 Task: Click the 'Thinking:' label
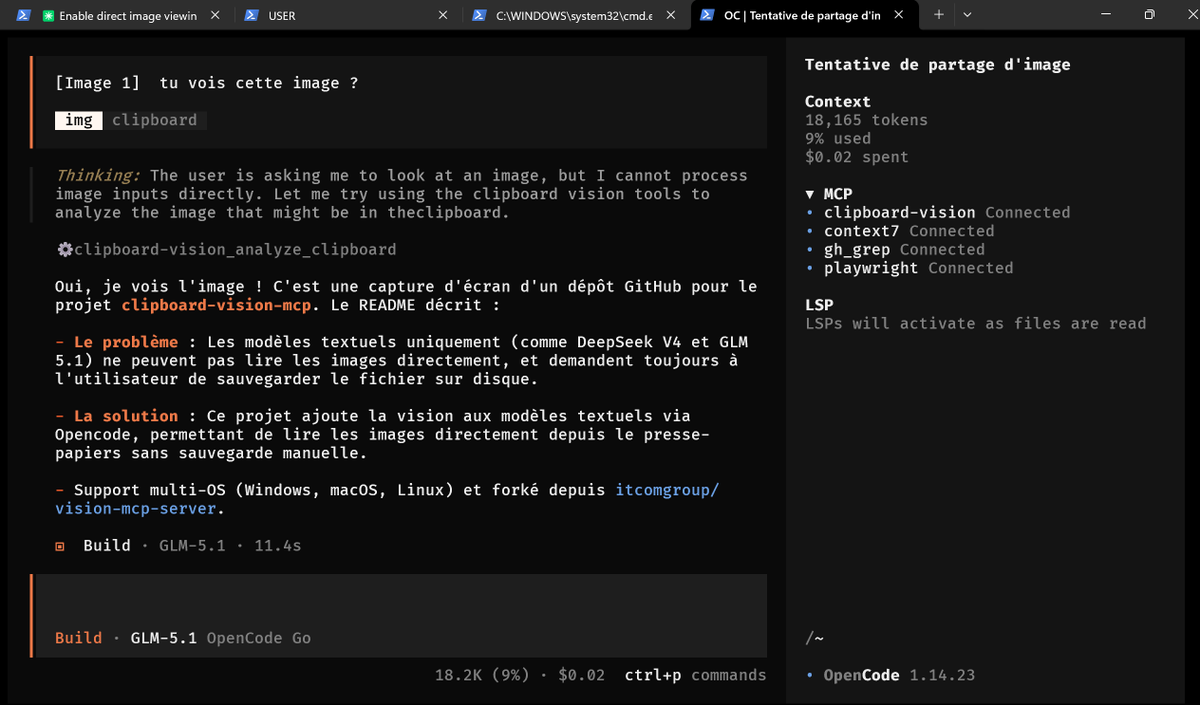point(97,175)
